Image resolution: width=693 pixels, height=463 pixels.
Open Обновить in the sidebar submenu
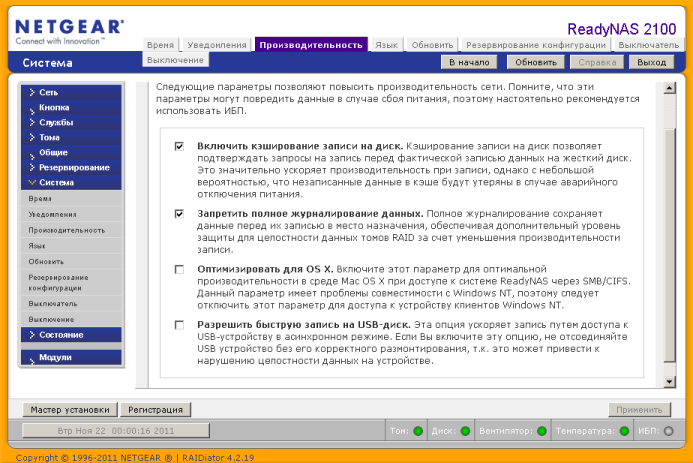tap(71, 262)
